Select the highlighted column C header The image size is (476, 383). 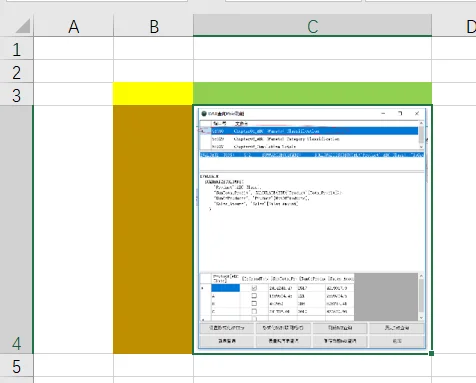pyautogui.click(x=312, y=25)
